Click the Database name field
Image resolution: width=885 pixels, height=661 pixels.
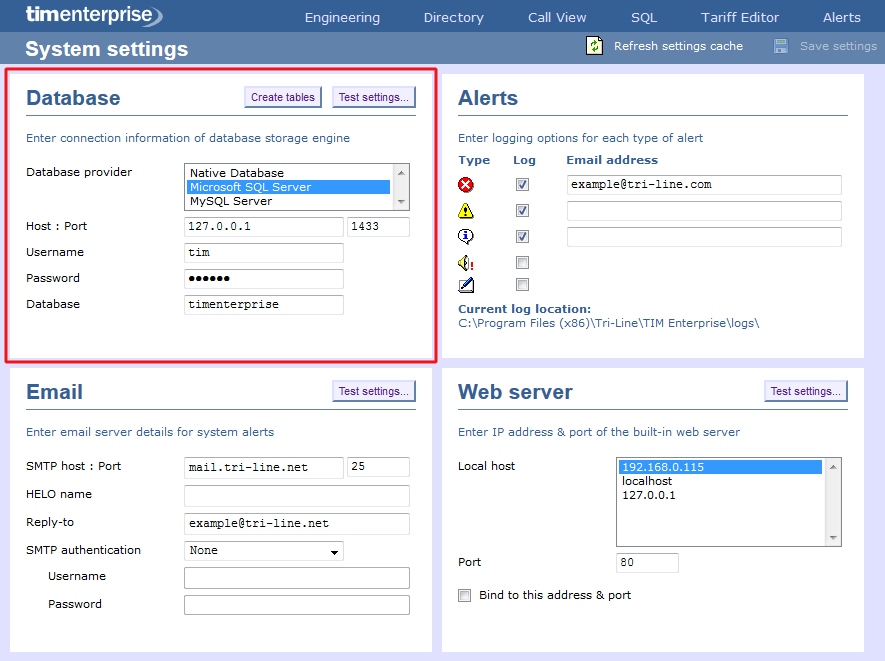pyautogui.click(x=264, y=304)
